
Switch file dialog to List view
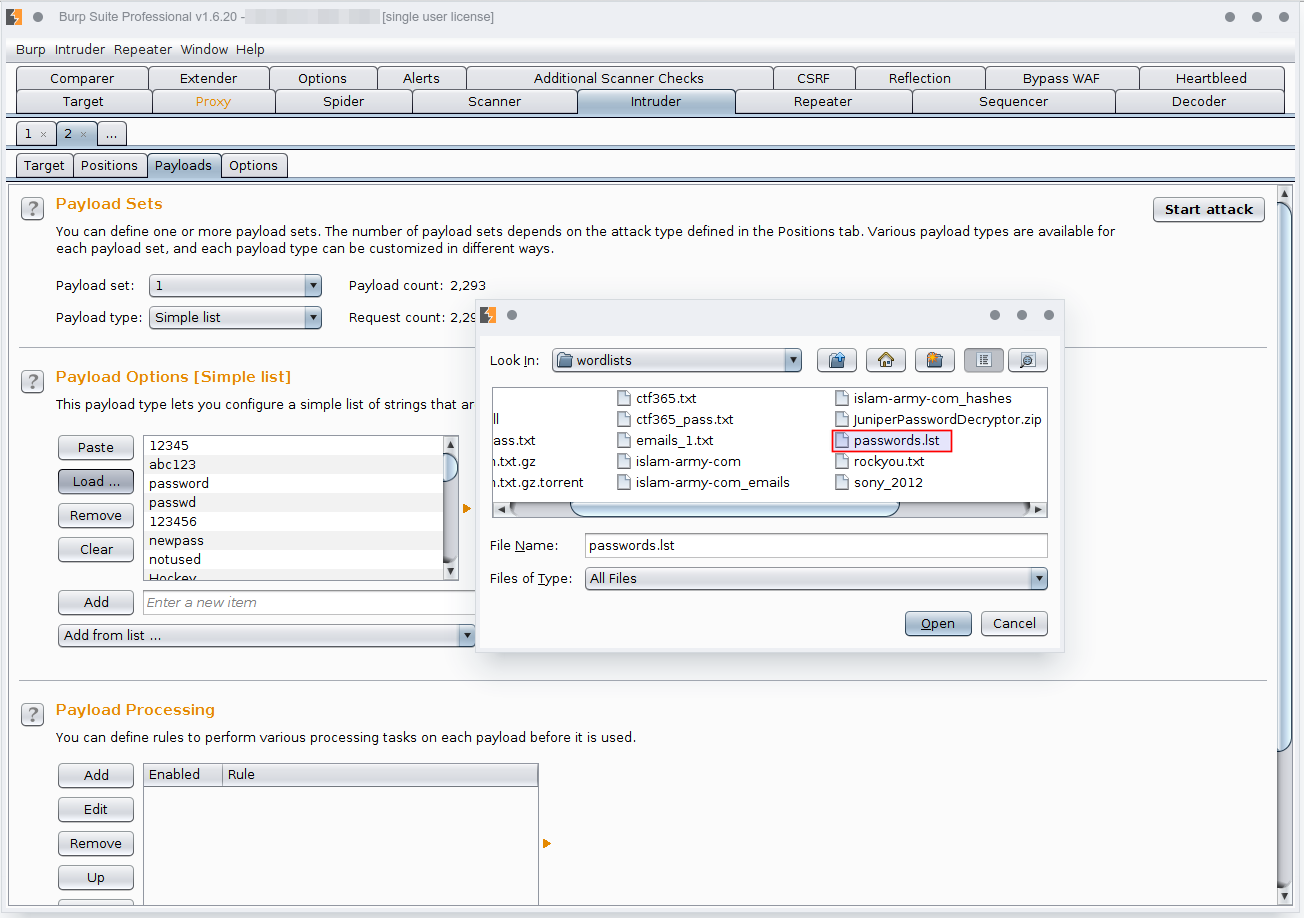click(983, 360)
